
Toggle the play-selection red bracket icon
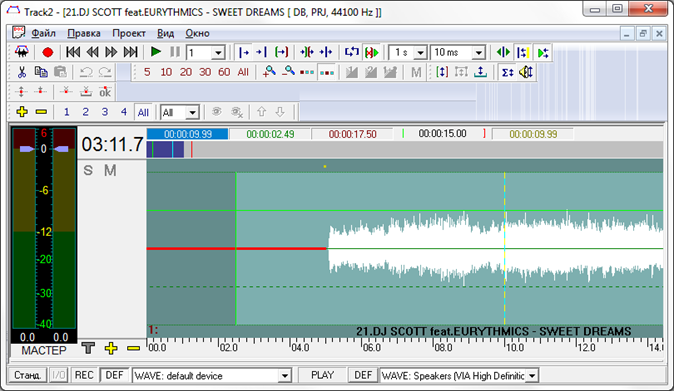click(372, 52)
